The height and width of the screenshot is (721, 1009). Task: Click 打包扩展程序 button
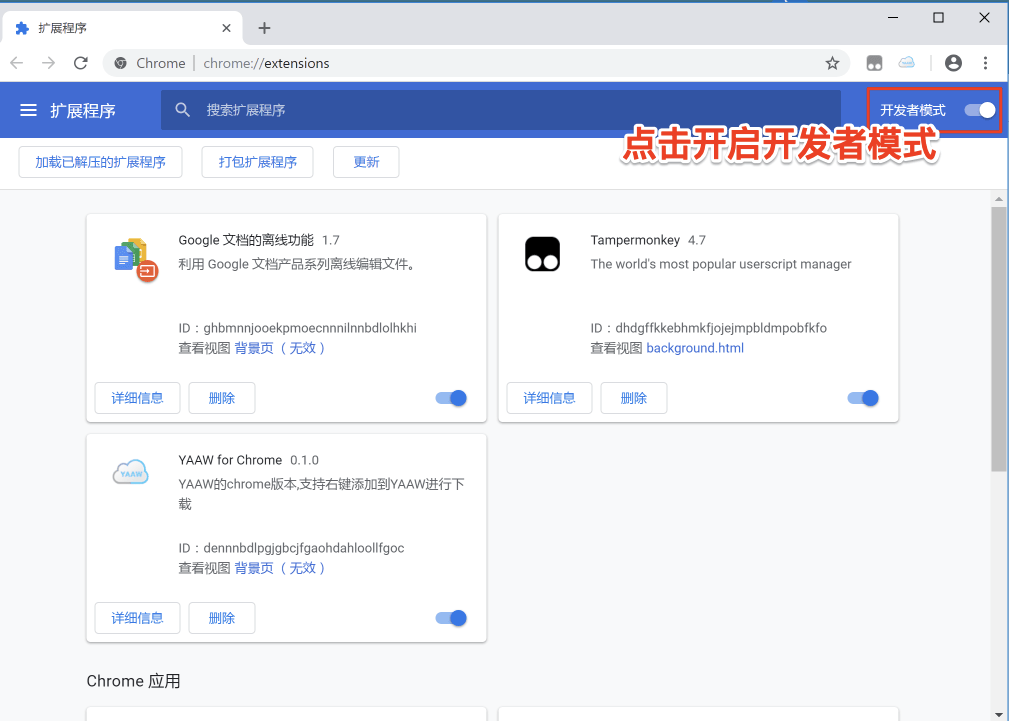[x=257, y=162]
